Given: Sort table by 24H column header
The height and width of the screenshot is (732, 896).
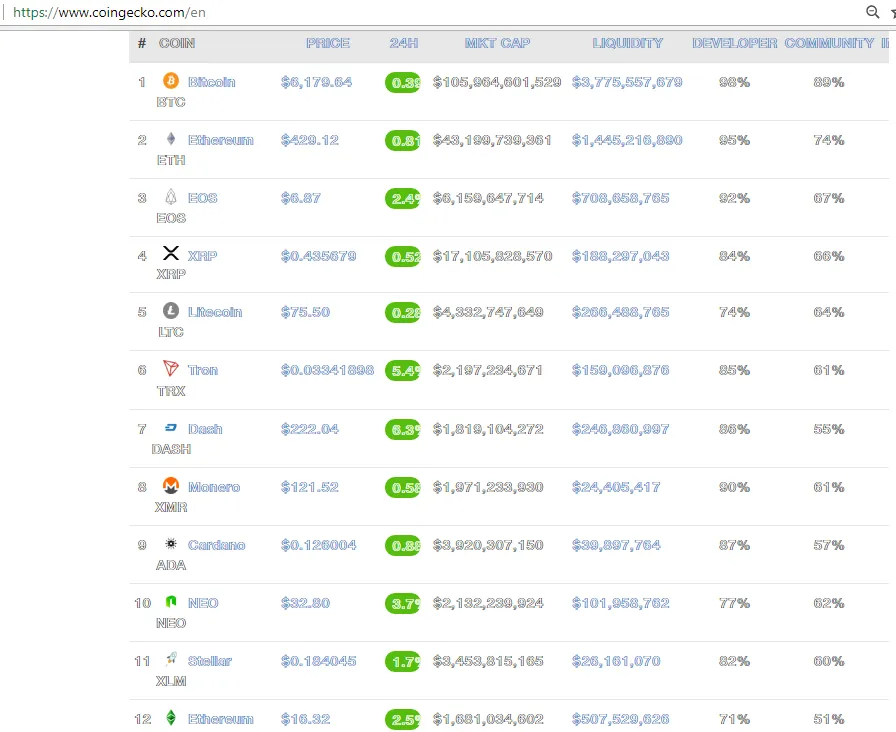Looking at the screenshot, I should click(404, 43).
